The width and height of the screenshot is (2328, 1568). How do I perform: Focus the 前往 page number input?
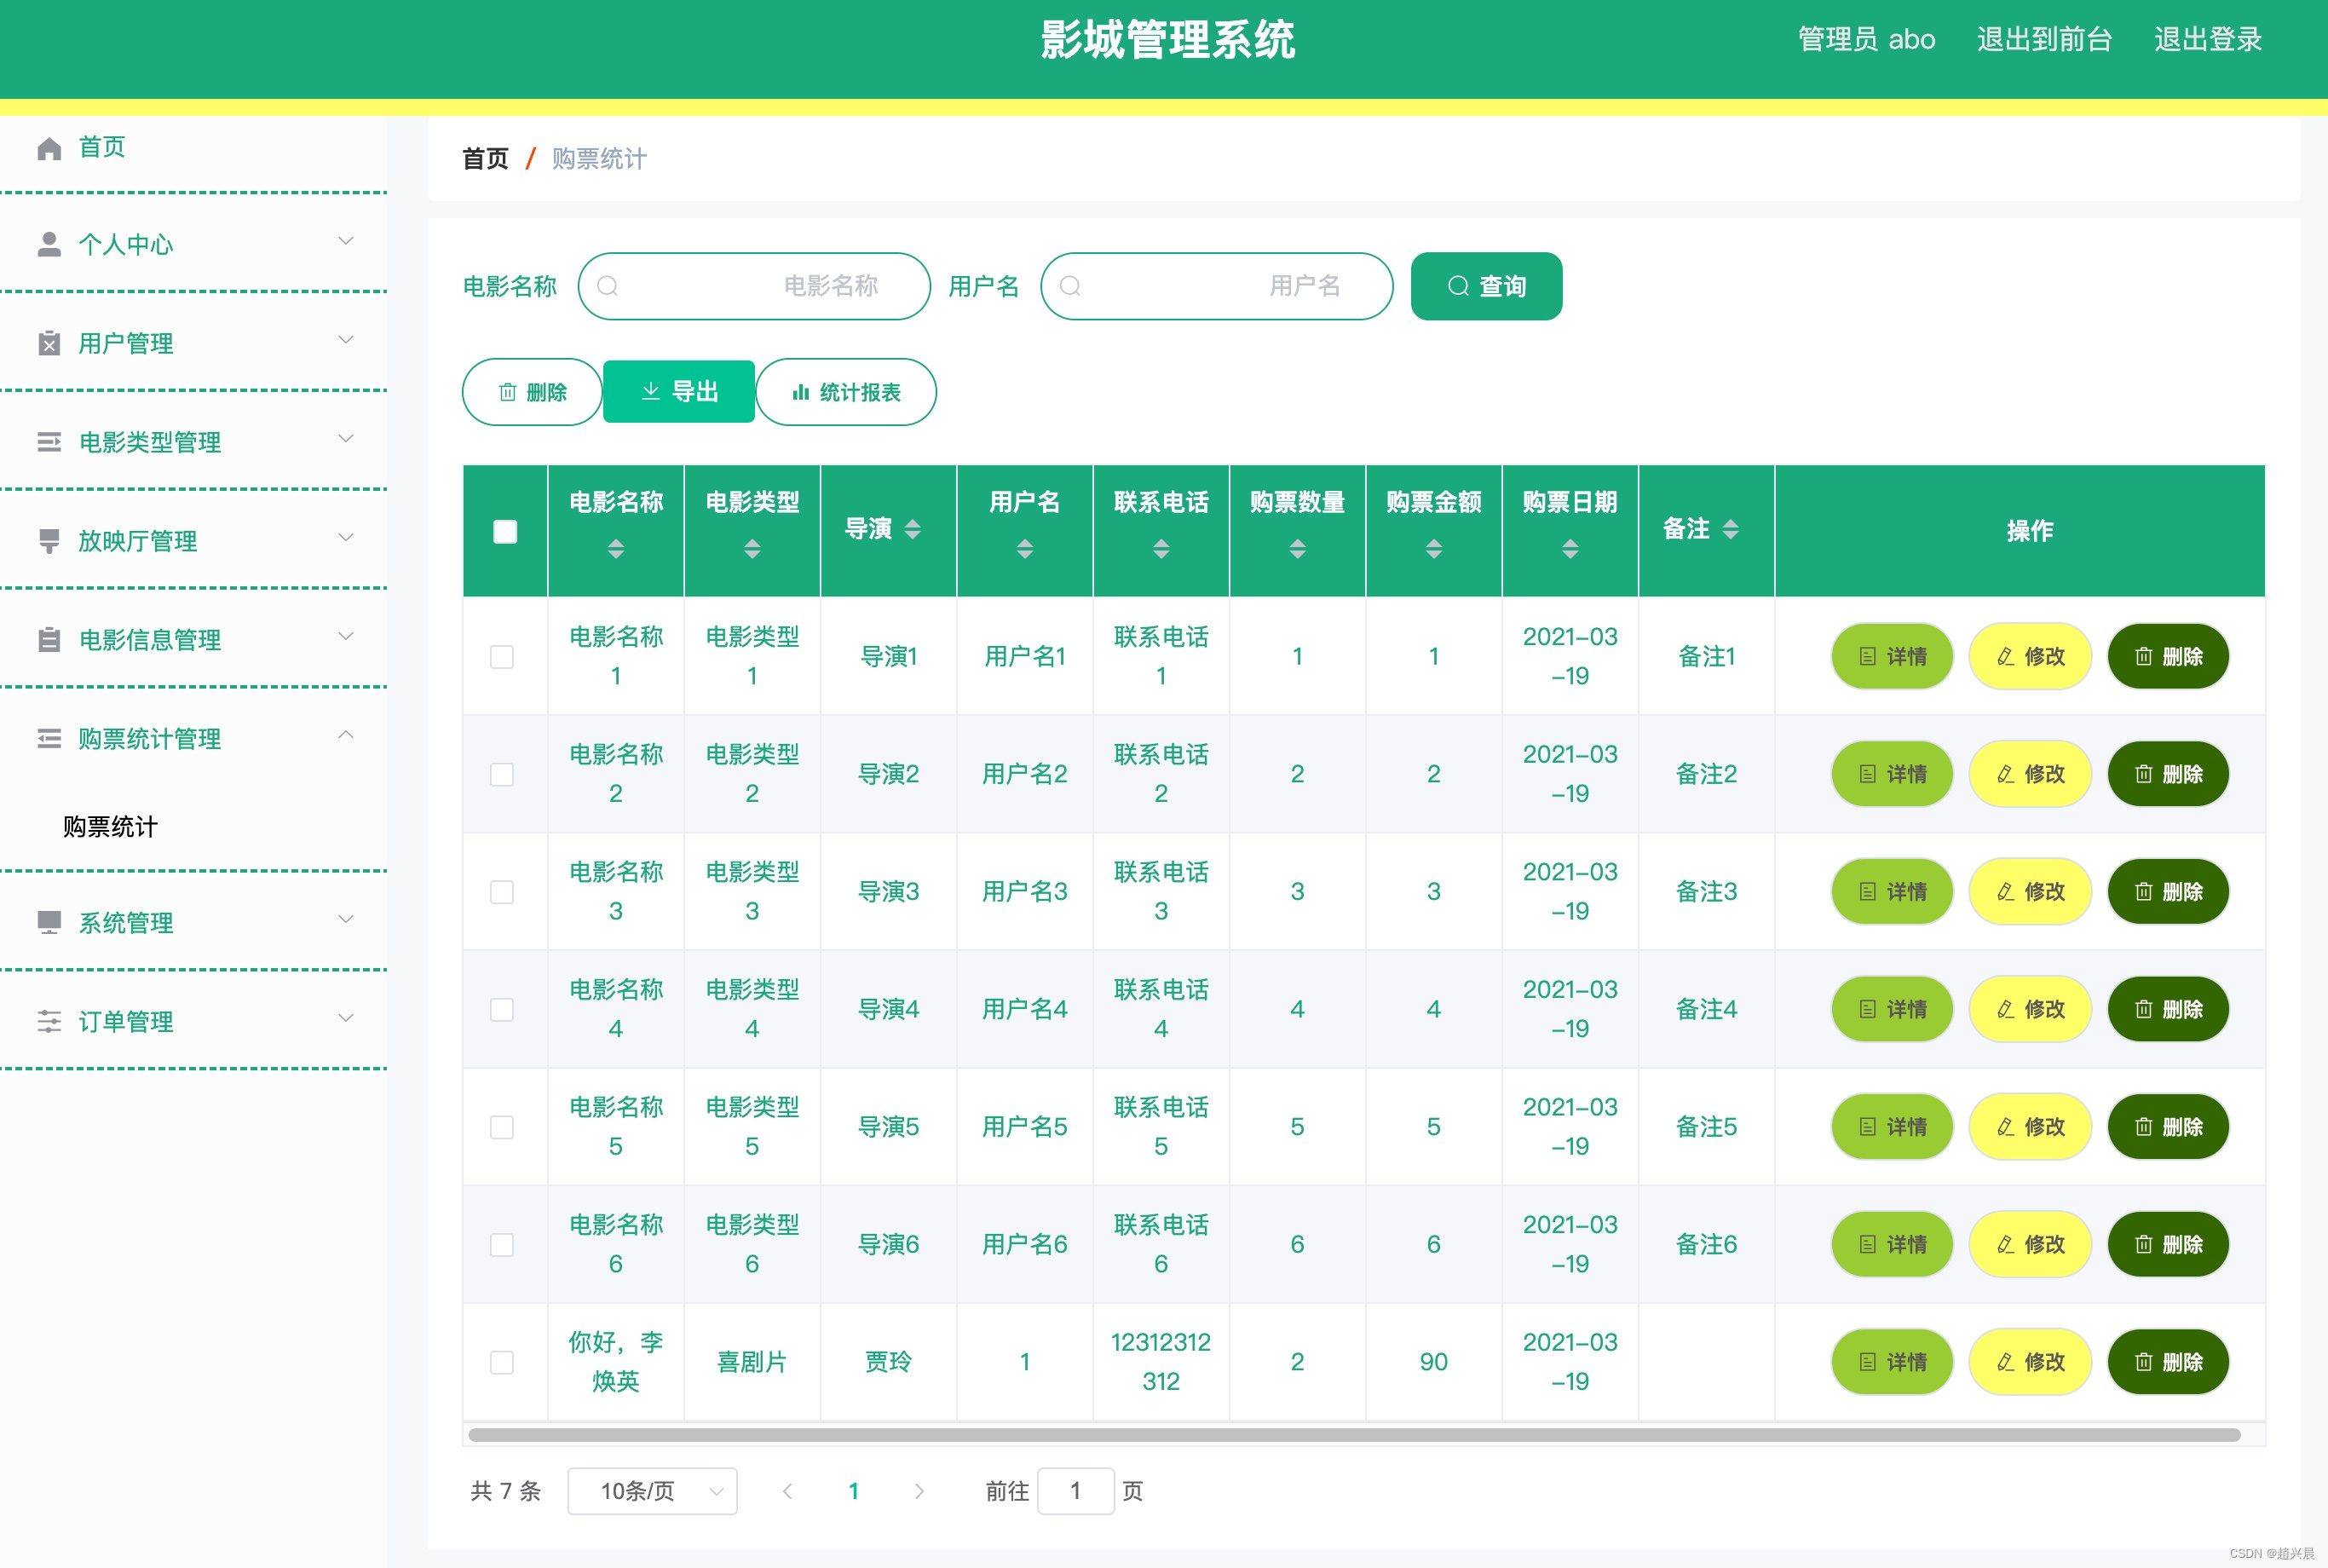(1076, 1491)
